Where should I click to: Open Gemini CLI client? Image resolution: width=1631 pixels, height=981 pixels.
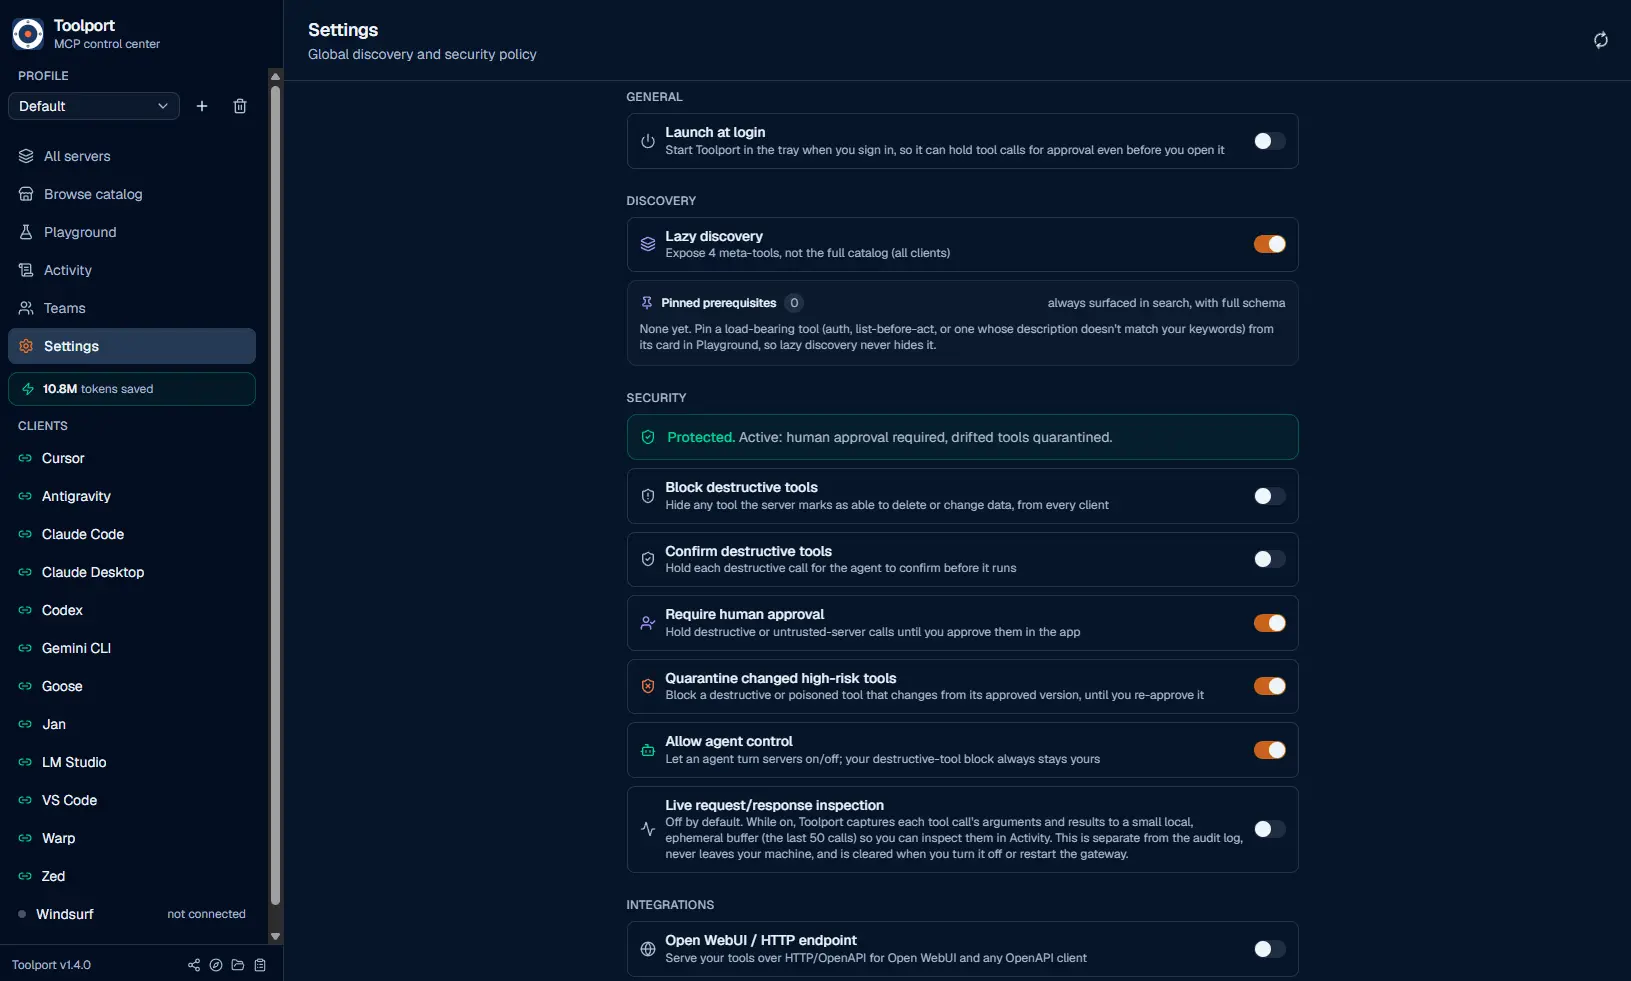point(132,648)
